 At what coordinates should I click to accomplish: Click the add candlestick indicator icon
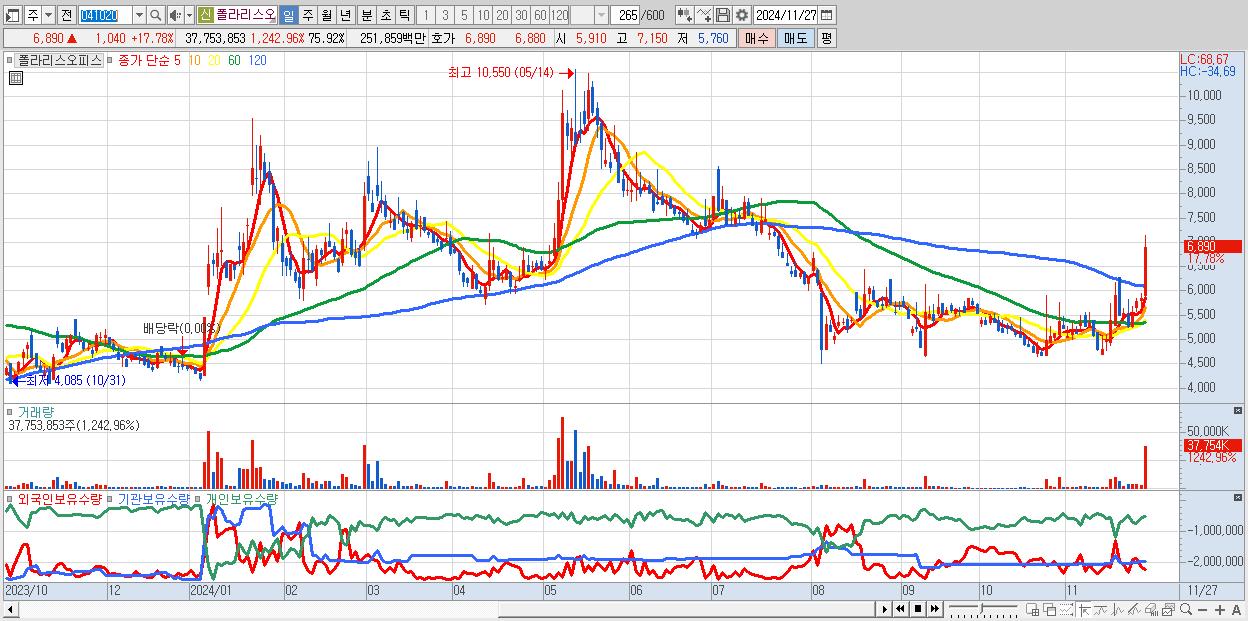click(x=685, y=15)
